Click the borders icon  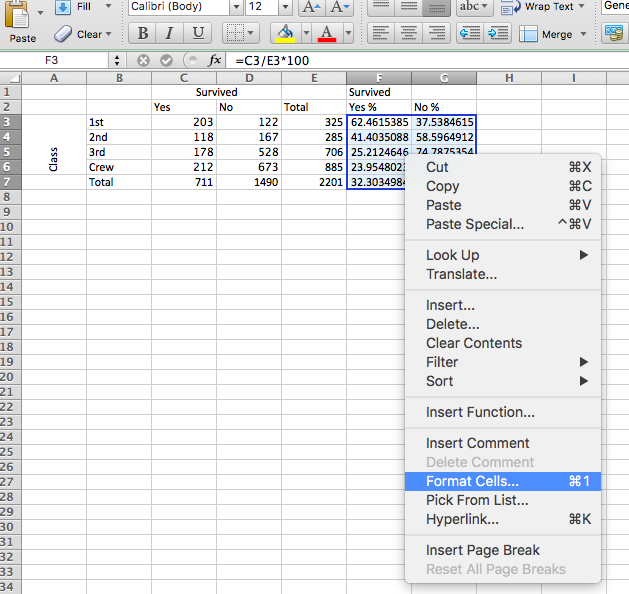234,33
